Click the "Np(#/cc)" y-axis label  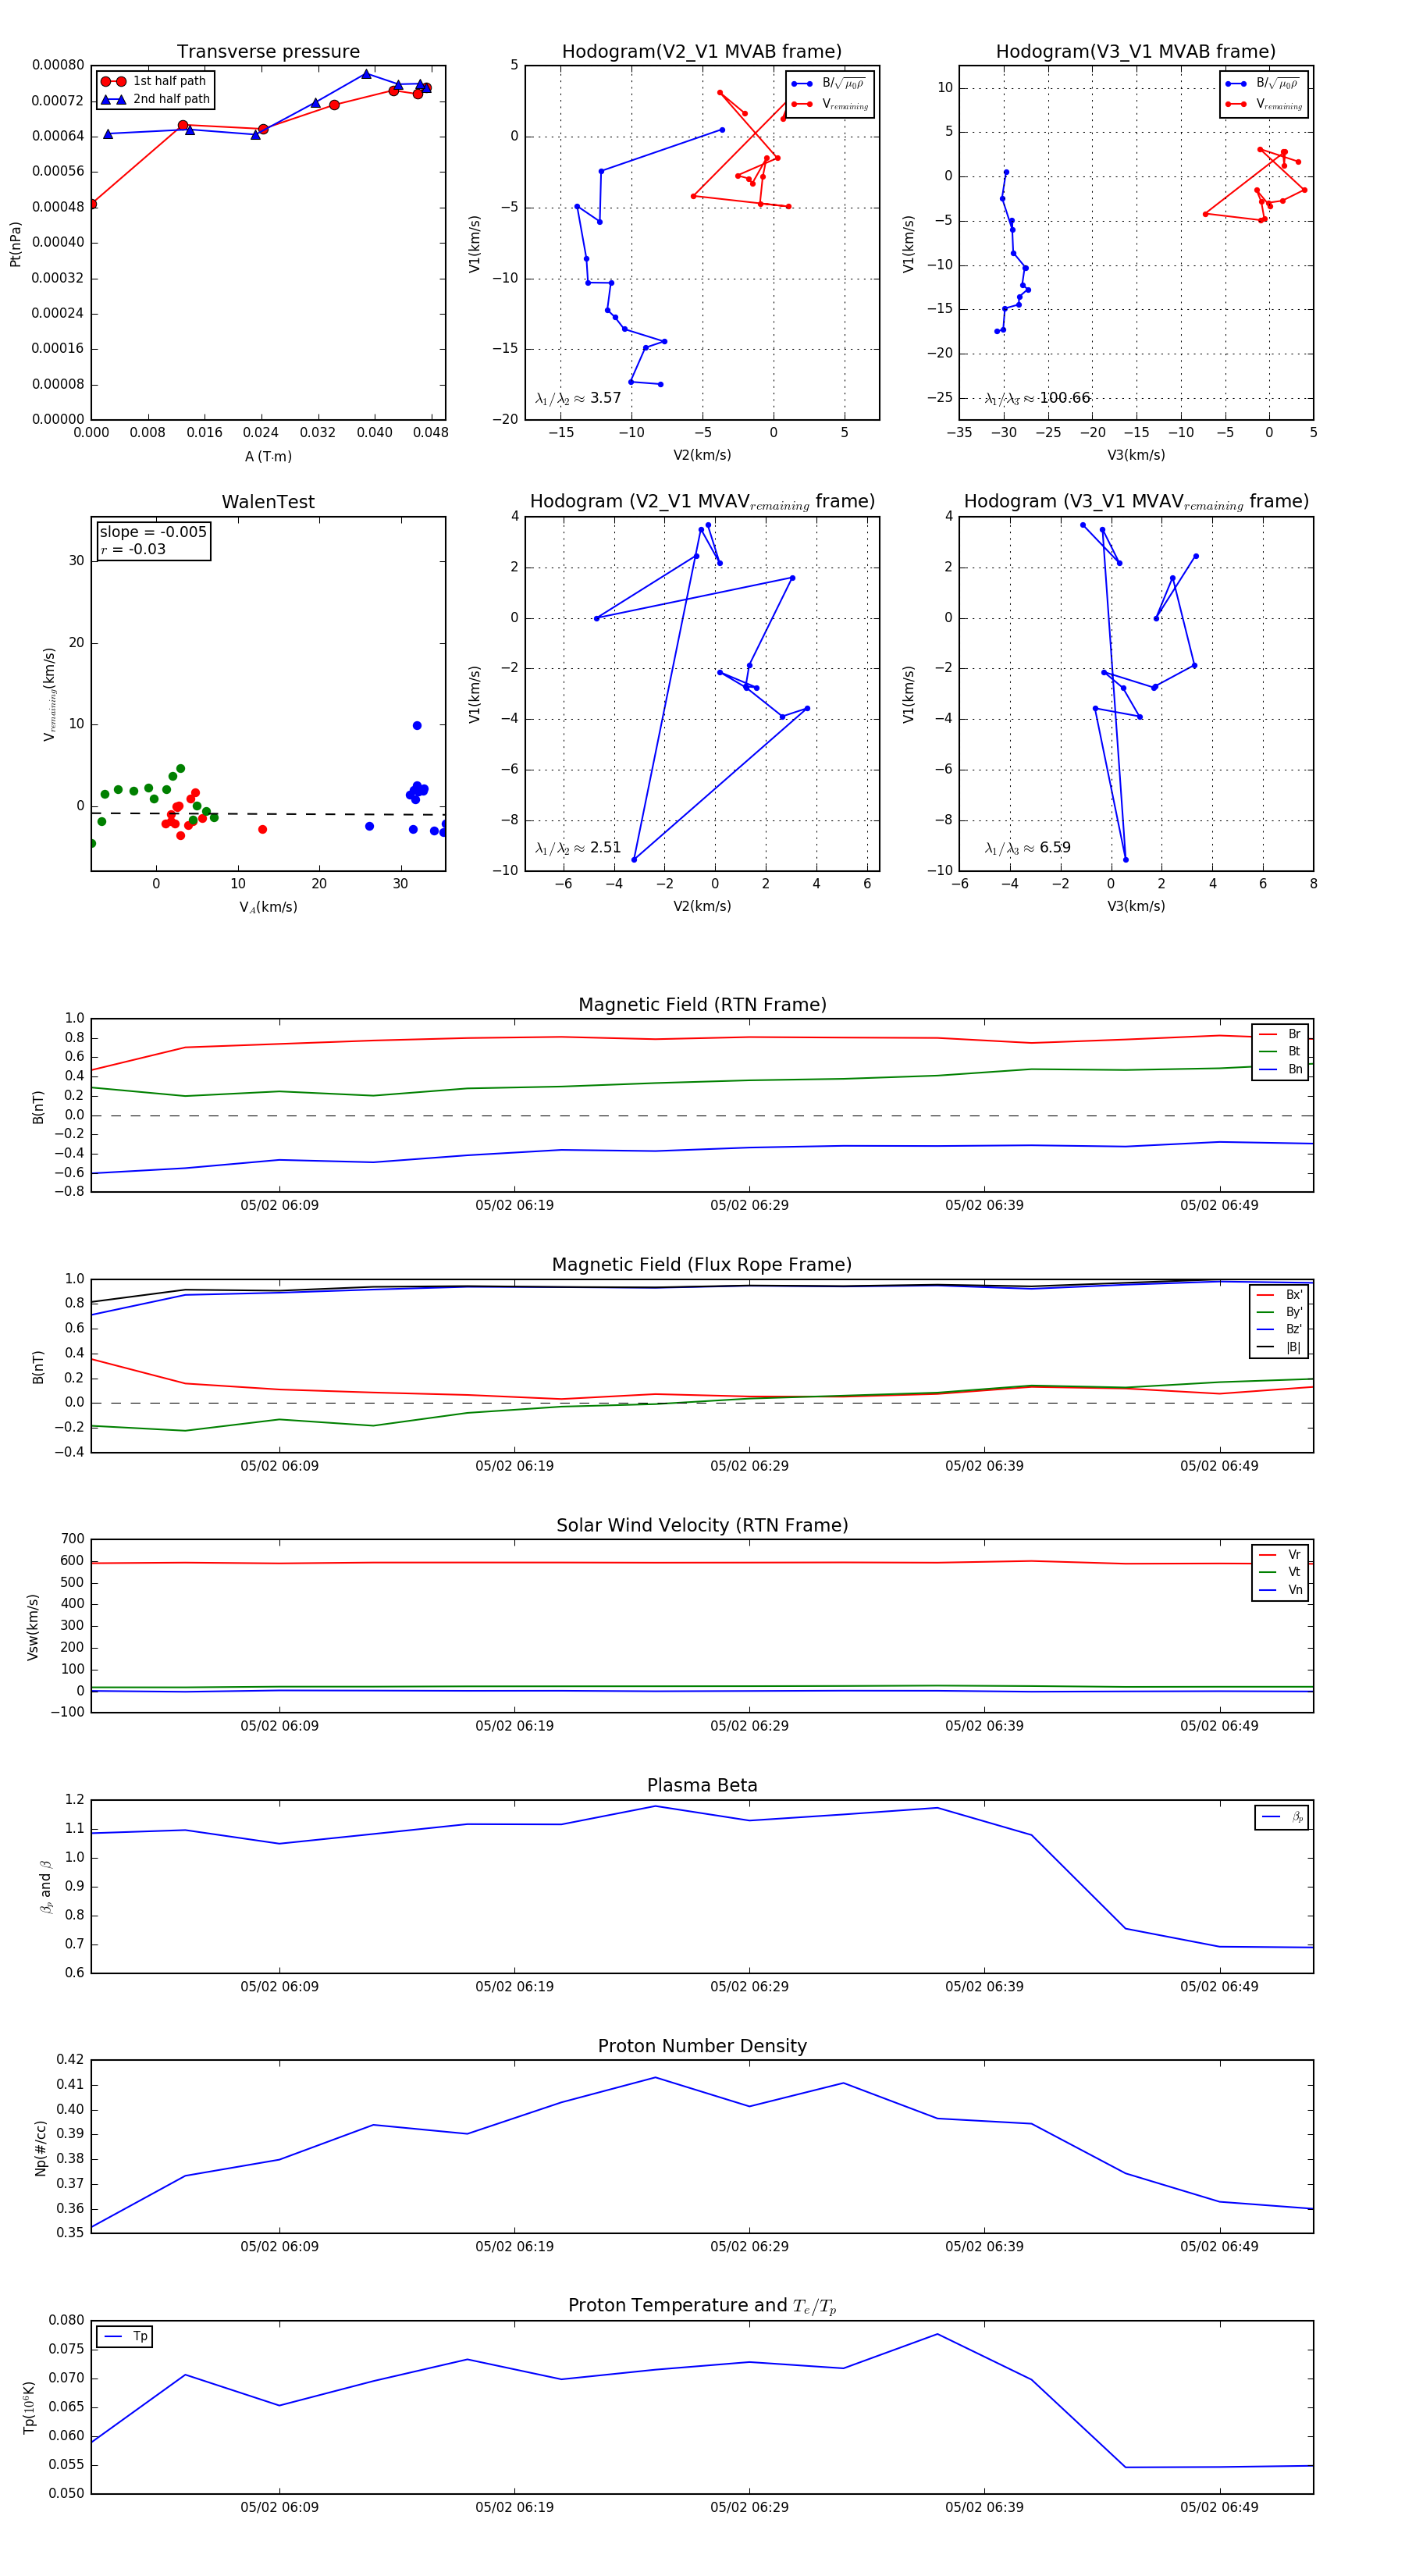(41, 2148)
